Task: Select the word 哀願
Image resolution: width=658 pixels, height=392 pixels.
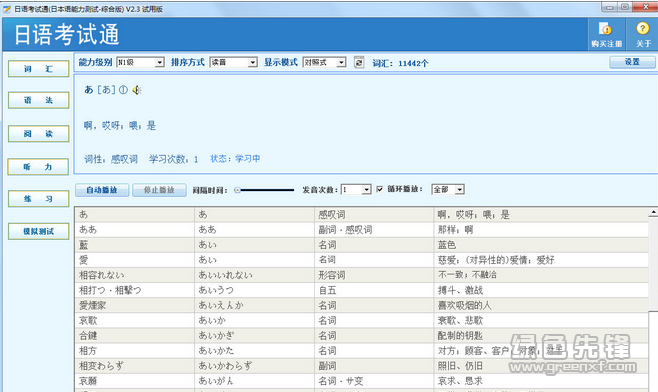Action: pyautogui.click(x=88, y=381)
